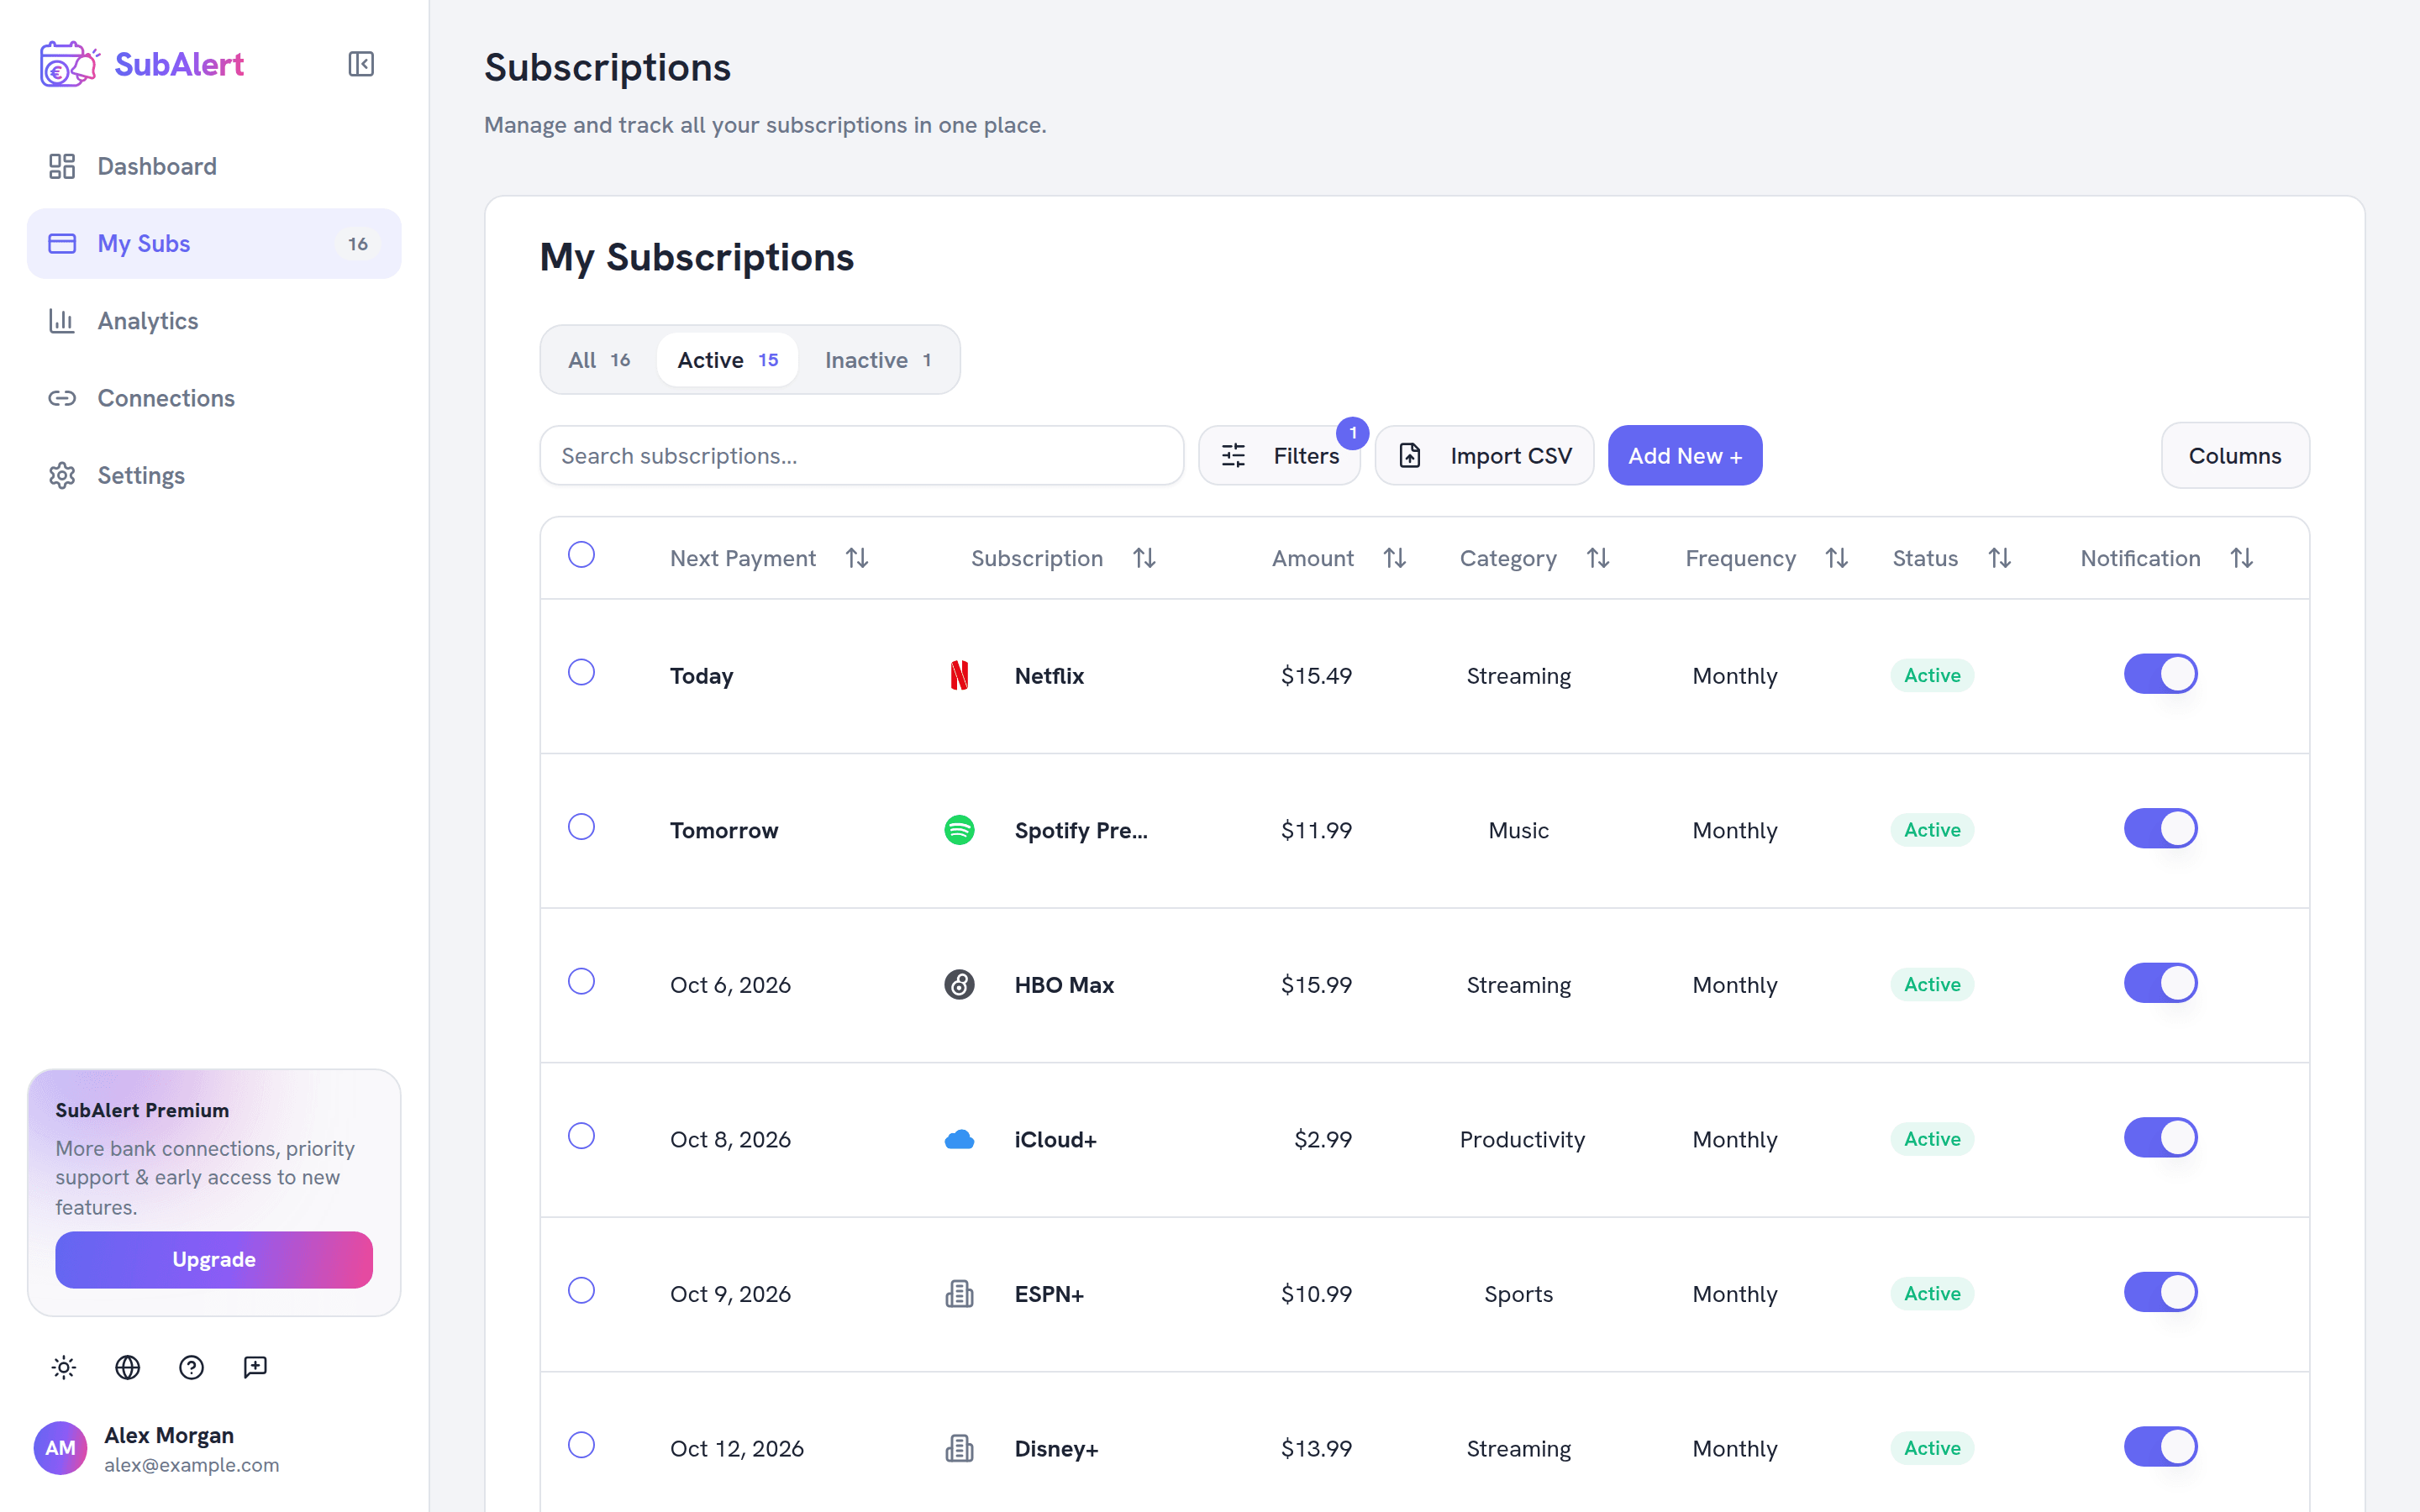The height and width of the screenshot is (1512, 2420).
Task: Select the ESPN+ row checkbox
Action: (x=581, y=1290)
